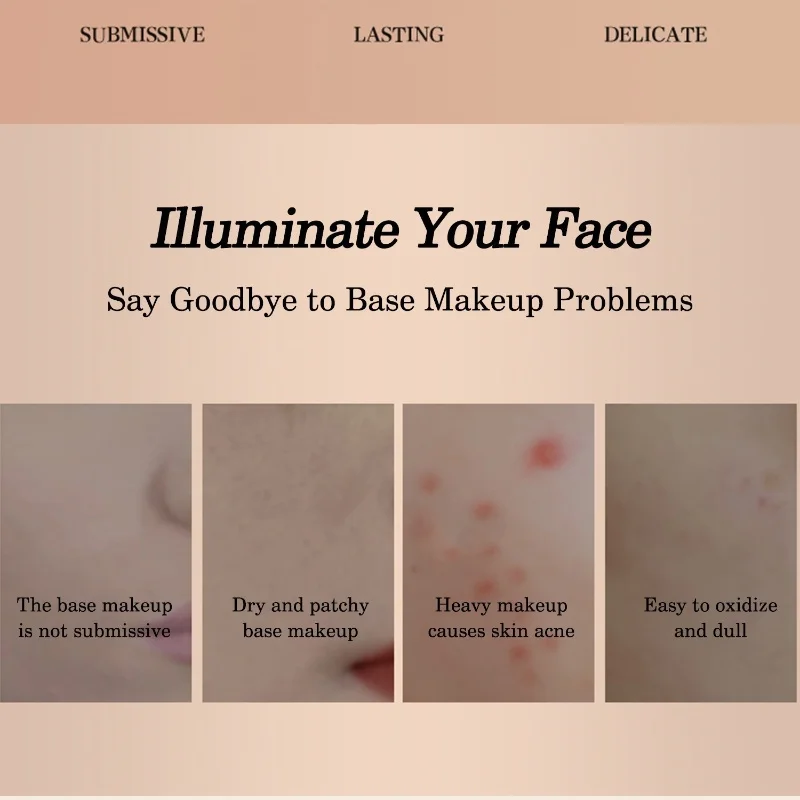This screenshot has width=800, height=800.
Task: Click the Illuminate Your Face headline
Action: 401,229
